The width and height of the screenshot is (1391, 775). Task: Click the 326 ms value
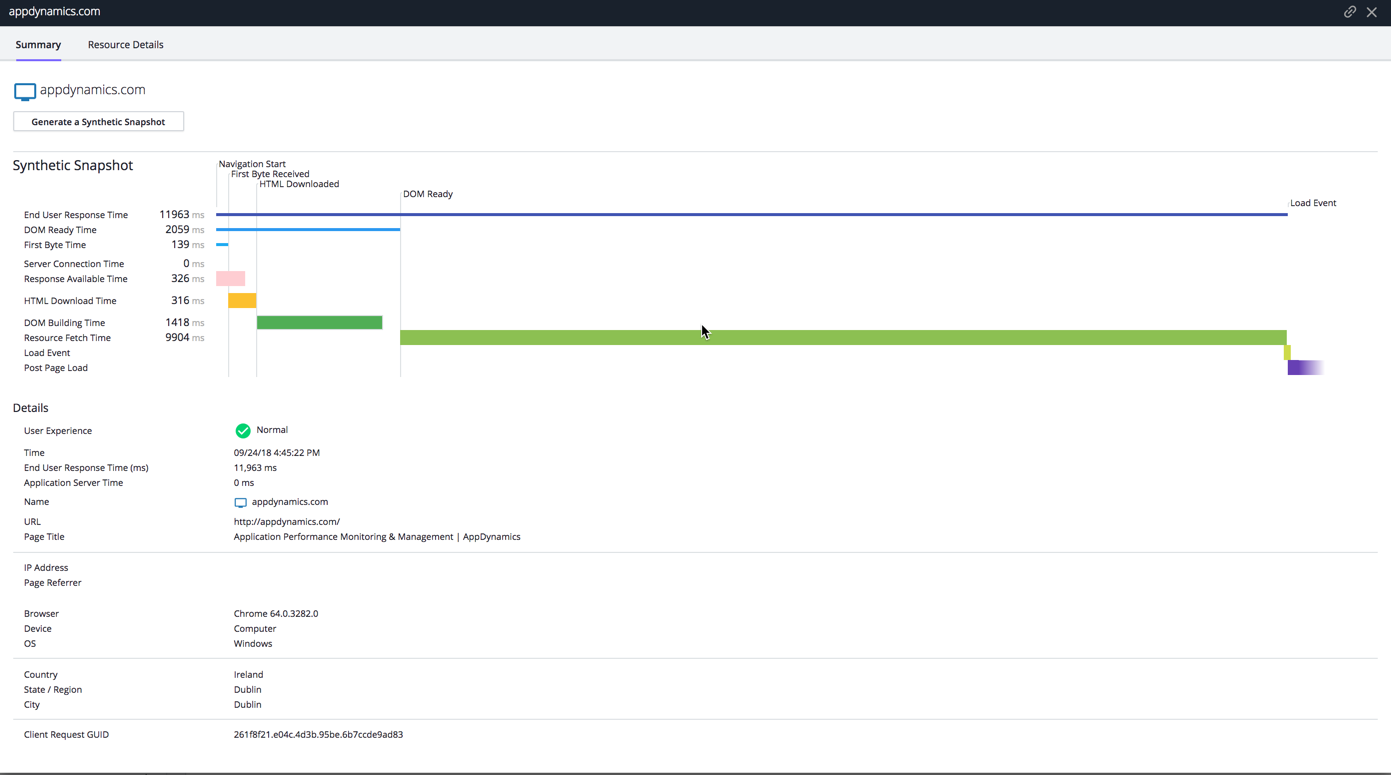point(188,279)
